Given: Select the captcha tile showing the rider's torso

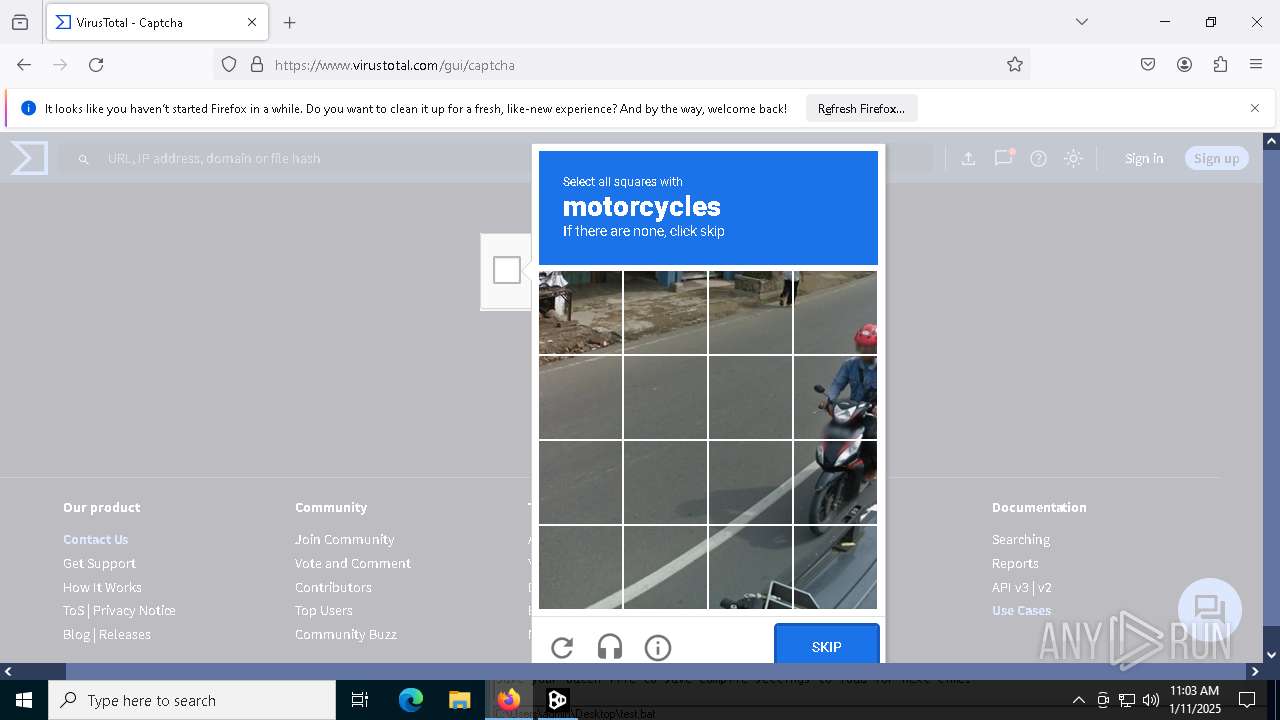Looking at the screenshot, I should [x=835, y=397].
